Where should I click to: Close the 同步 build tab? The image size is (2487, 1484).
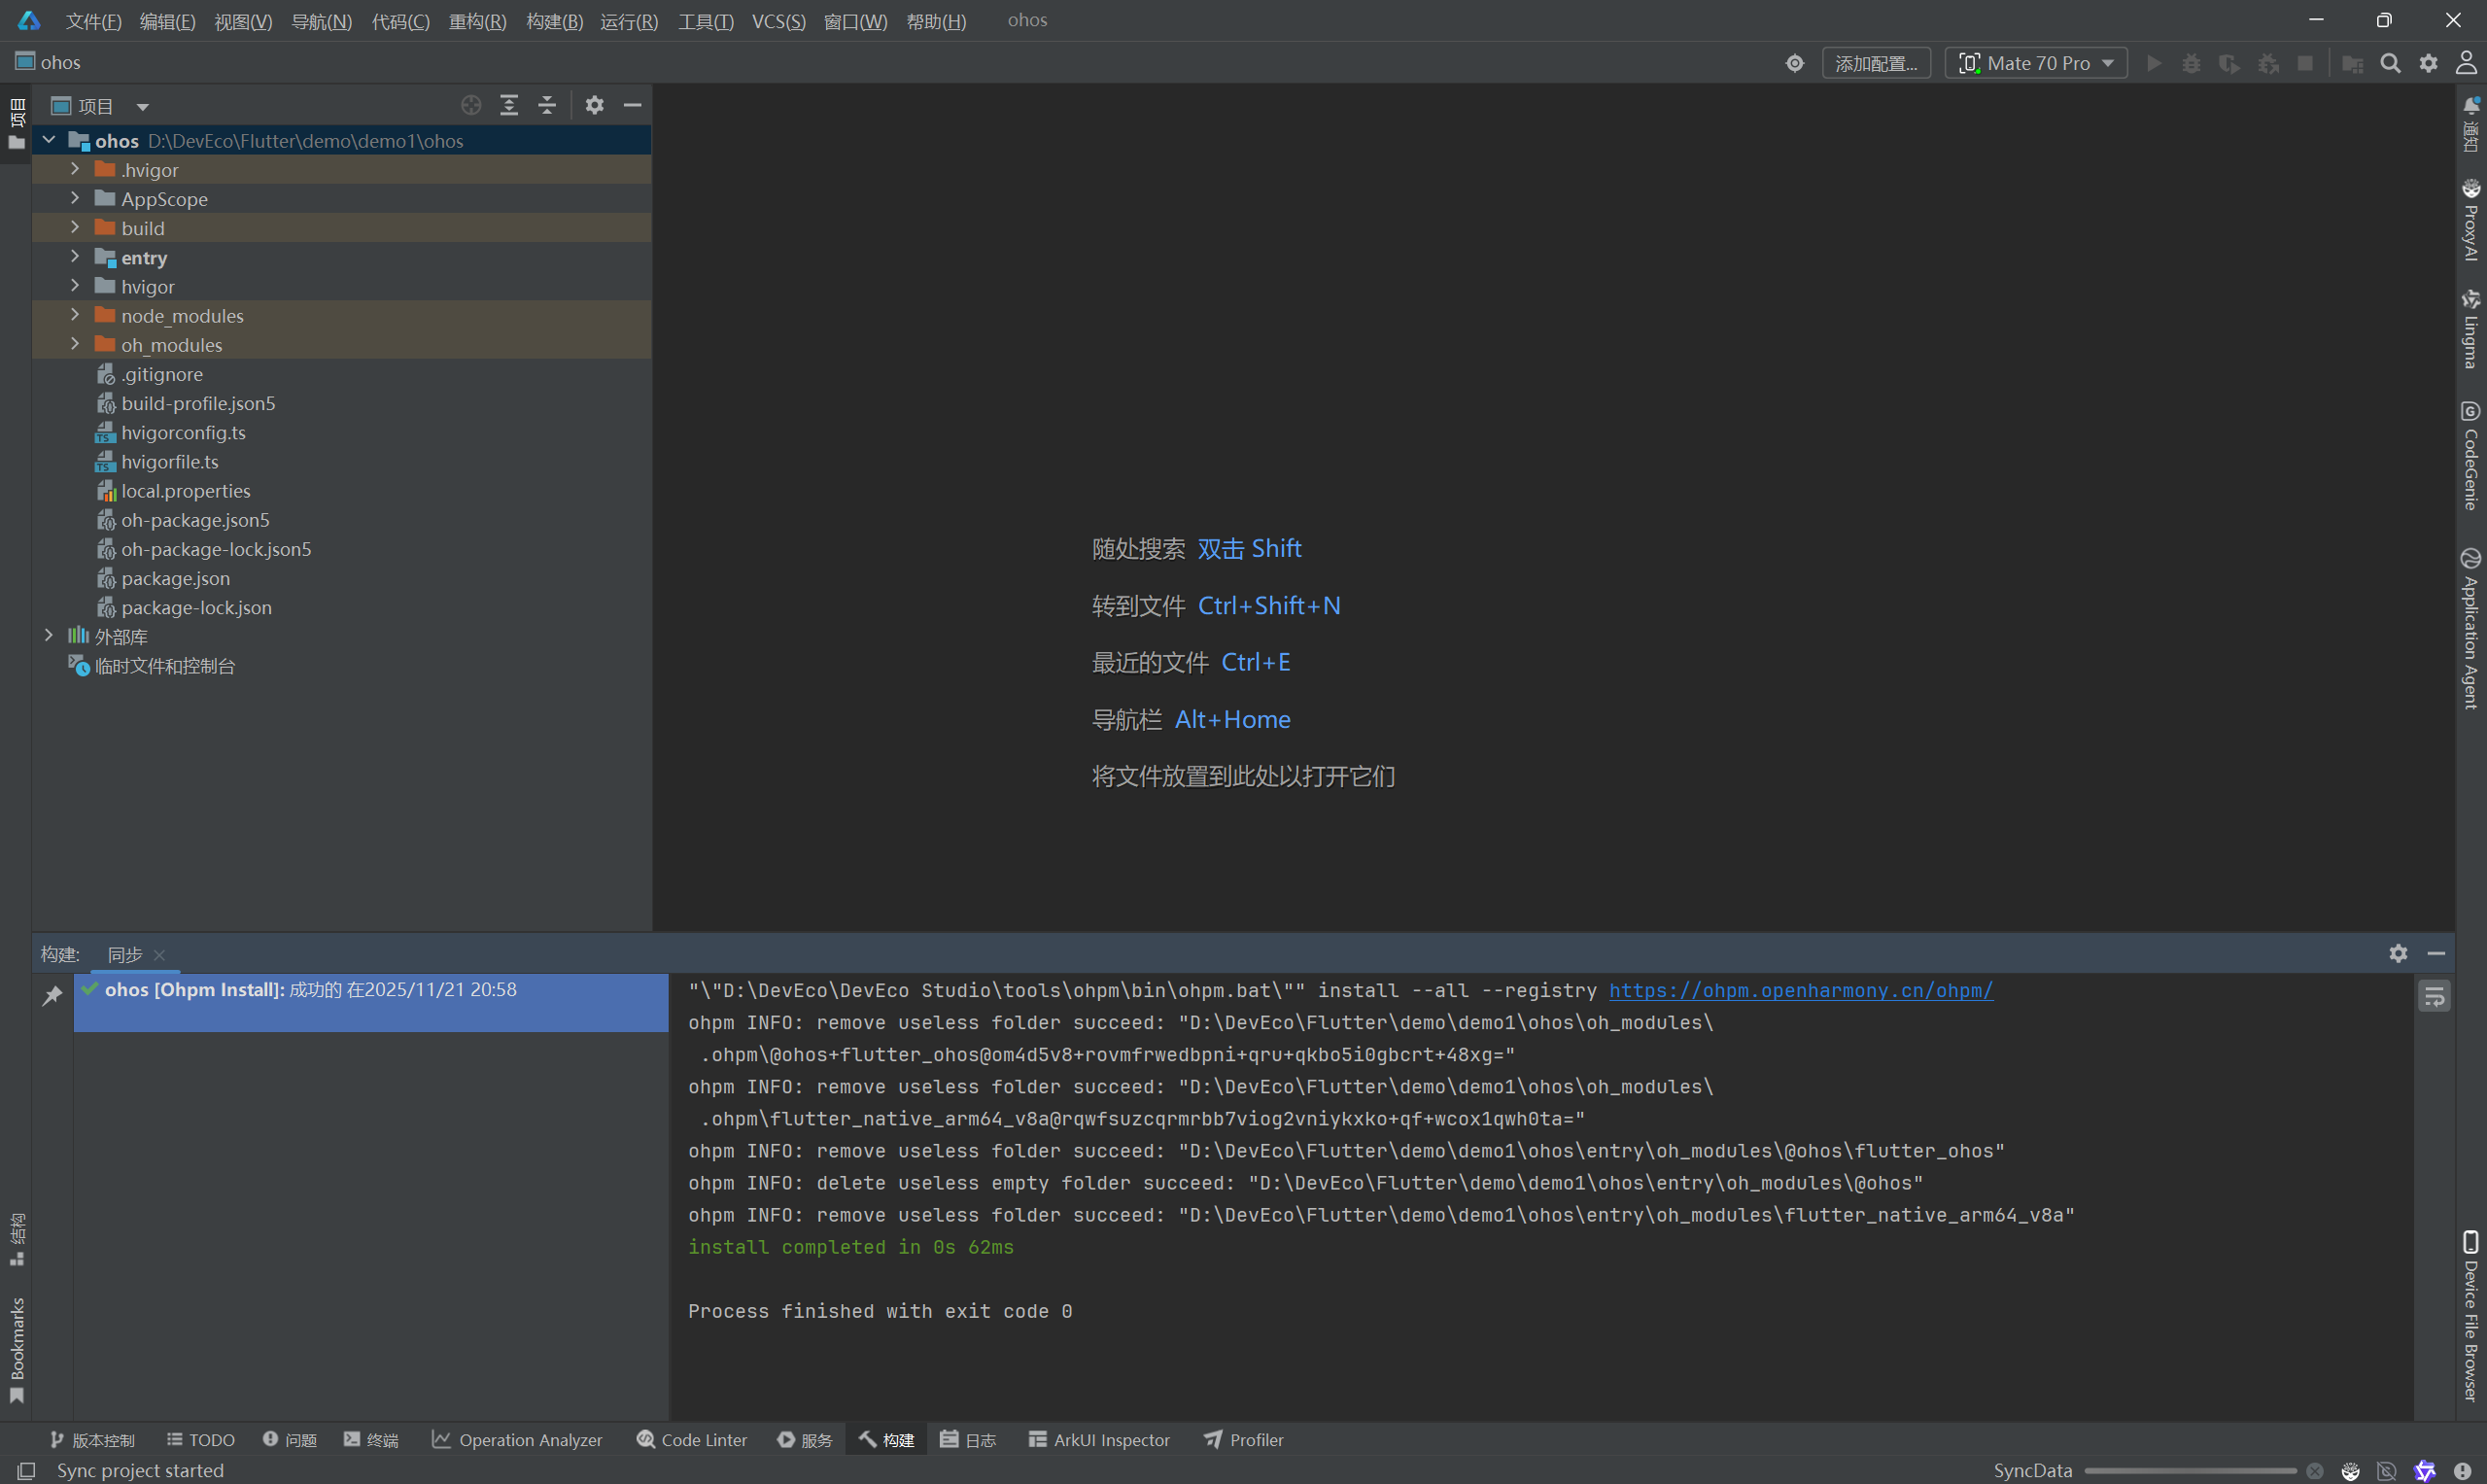[x=159, y=955]
